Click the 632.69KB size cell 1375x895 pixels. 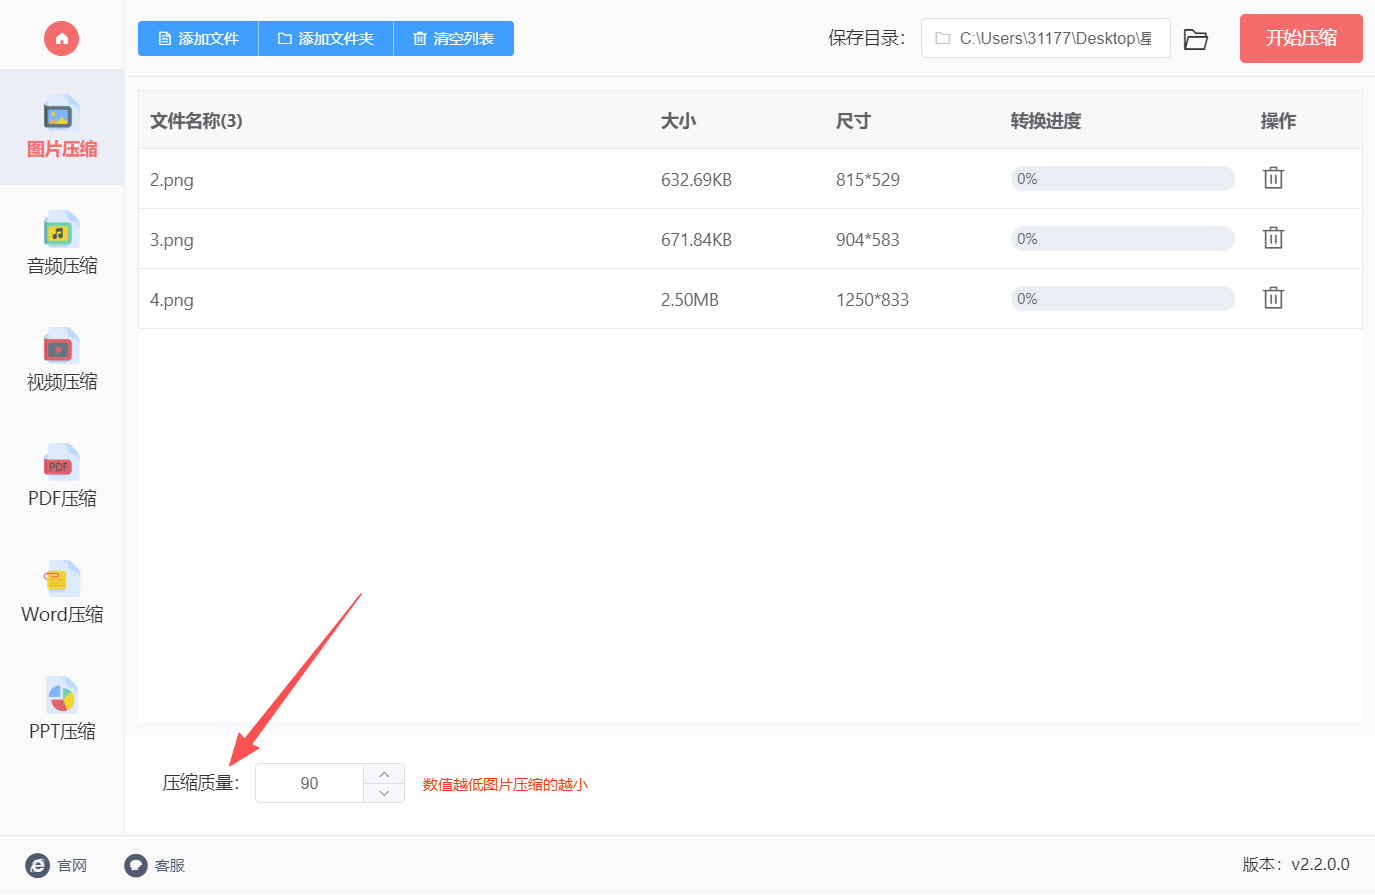coord(696,180)
